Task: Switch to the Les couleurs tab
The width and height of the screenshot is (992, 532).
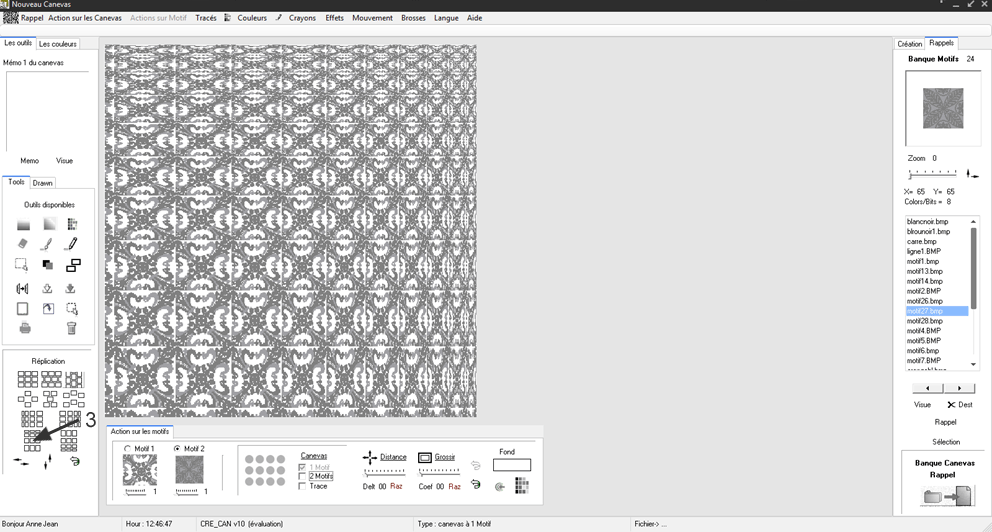Action: [x=57, y=44]
